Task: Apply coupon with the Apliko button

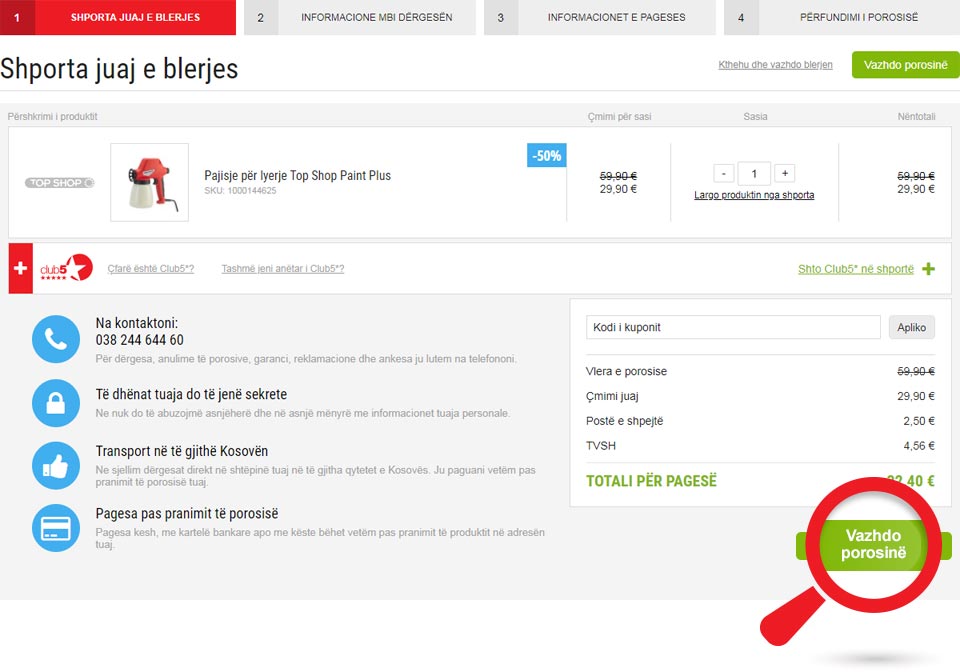Action: pos(911,327)
